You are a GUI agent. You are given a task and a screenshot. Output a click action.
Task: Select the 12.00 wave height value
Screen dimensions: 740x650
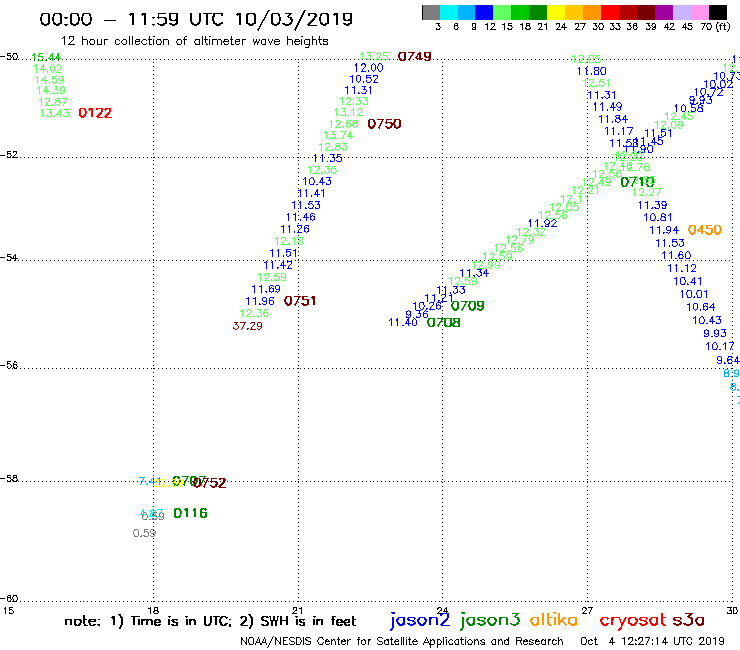[369, 68]
